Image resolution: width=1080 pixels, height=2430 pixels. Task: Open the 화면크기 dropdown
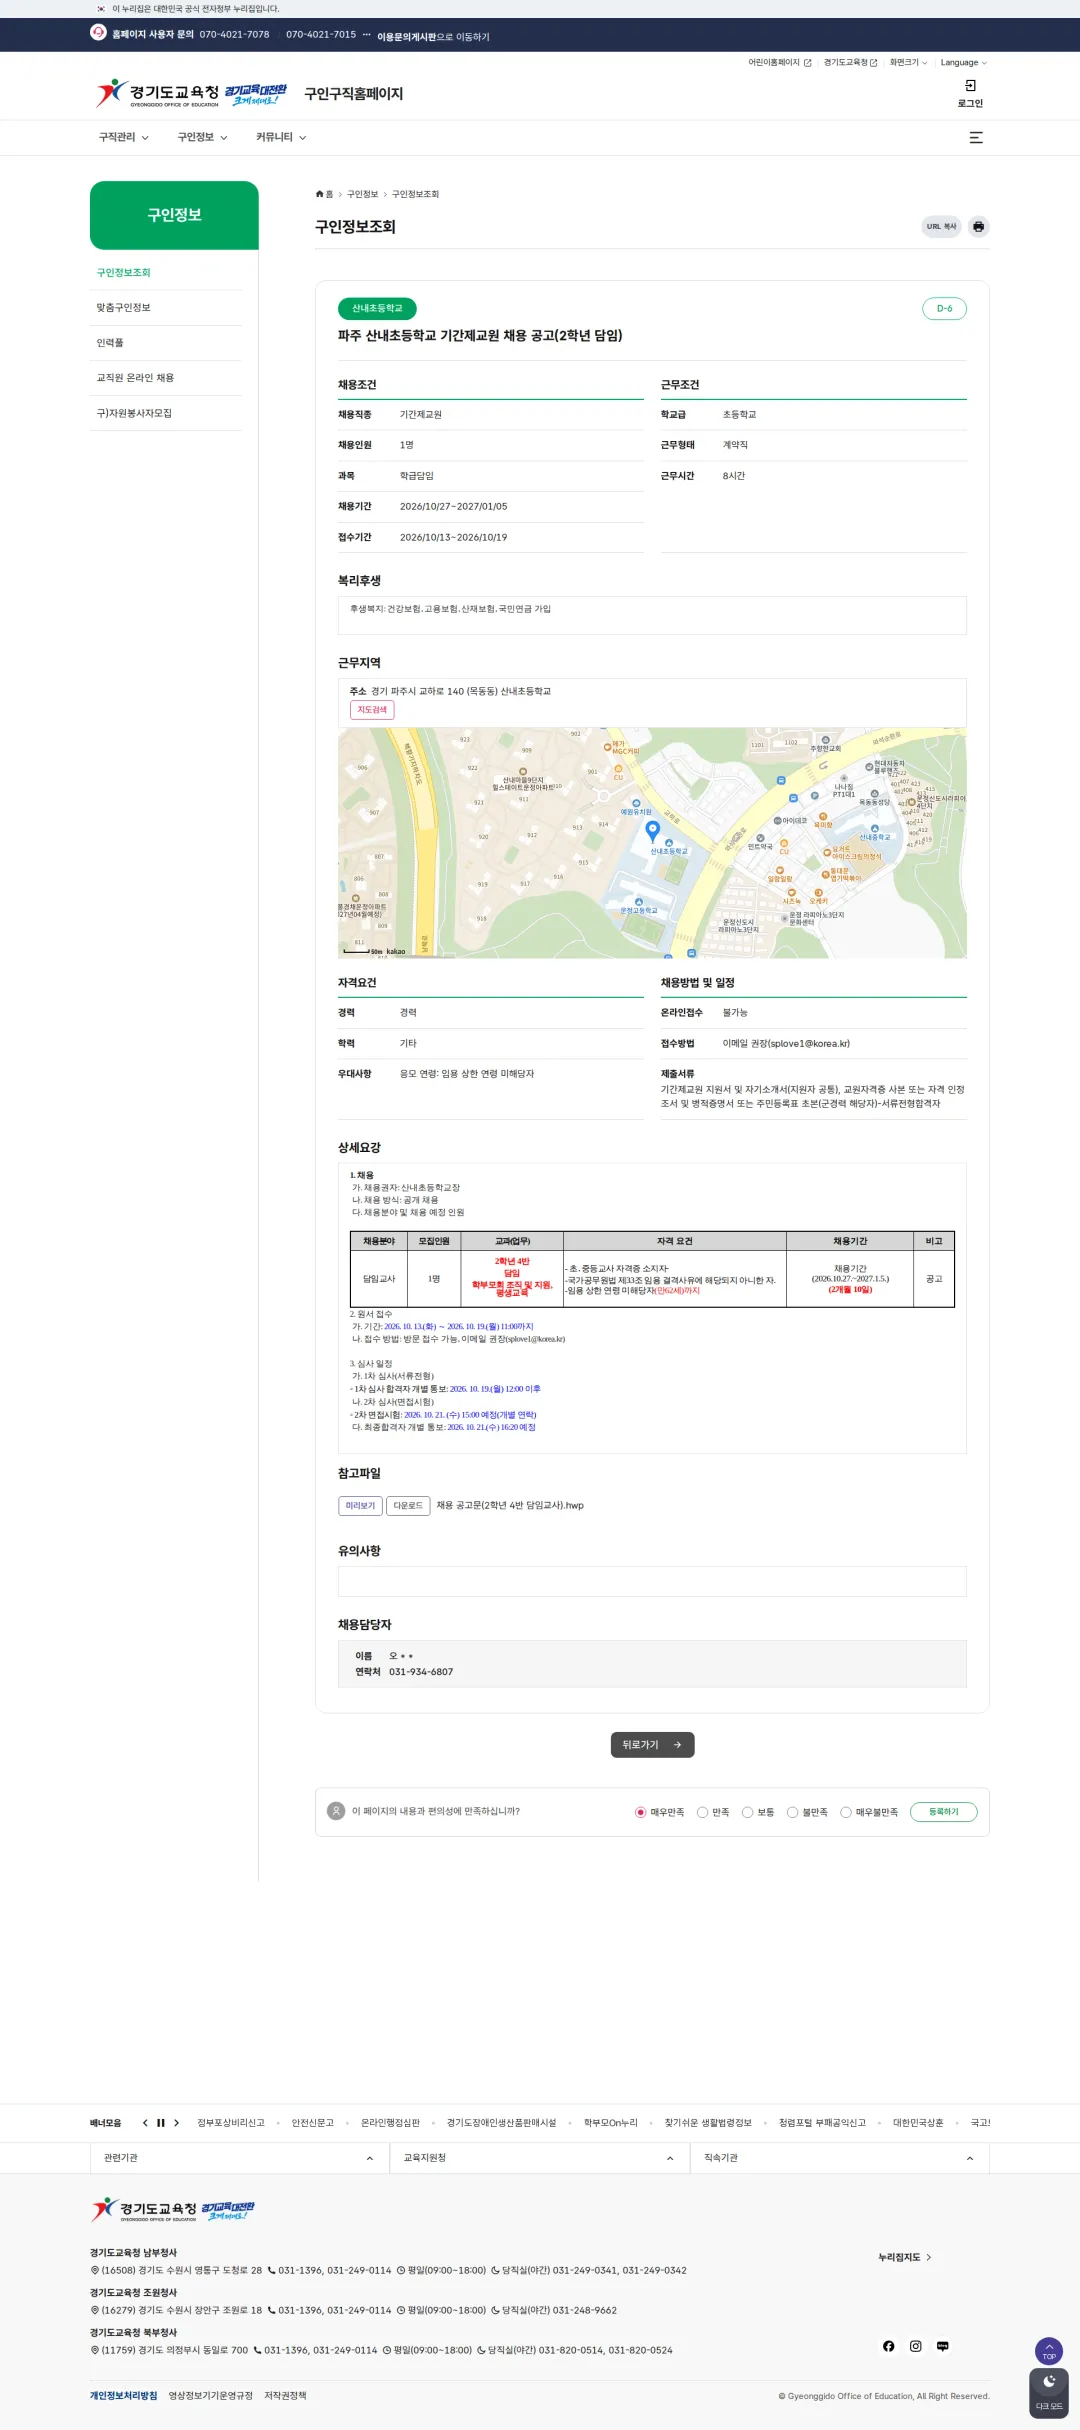tap(908, 63)
